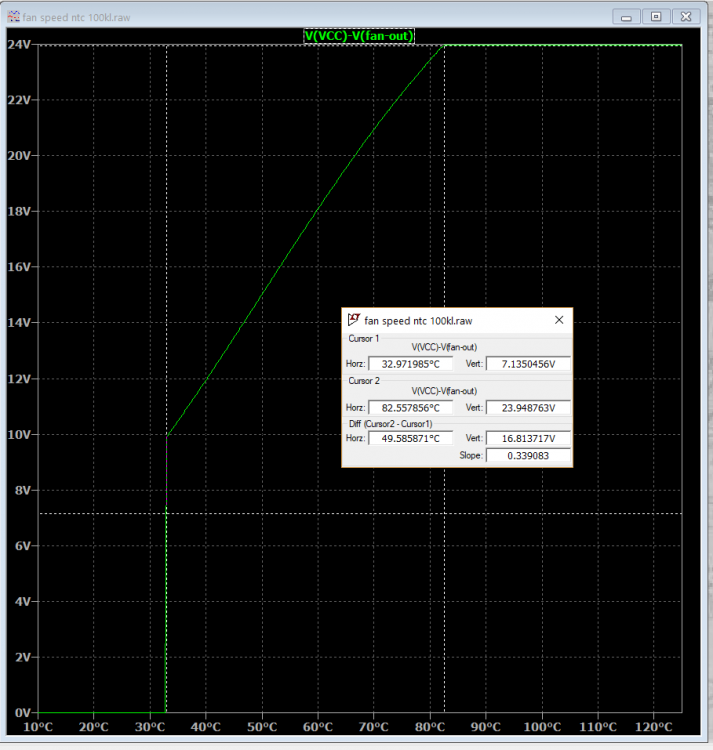Viewport: 713px width, 750px height.
Task: Close the cursor readout dialog
Action: [559, 320]
